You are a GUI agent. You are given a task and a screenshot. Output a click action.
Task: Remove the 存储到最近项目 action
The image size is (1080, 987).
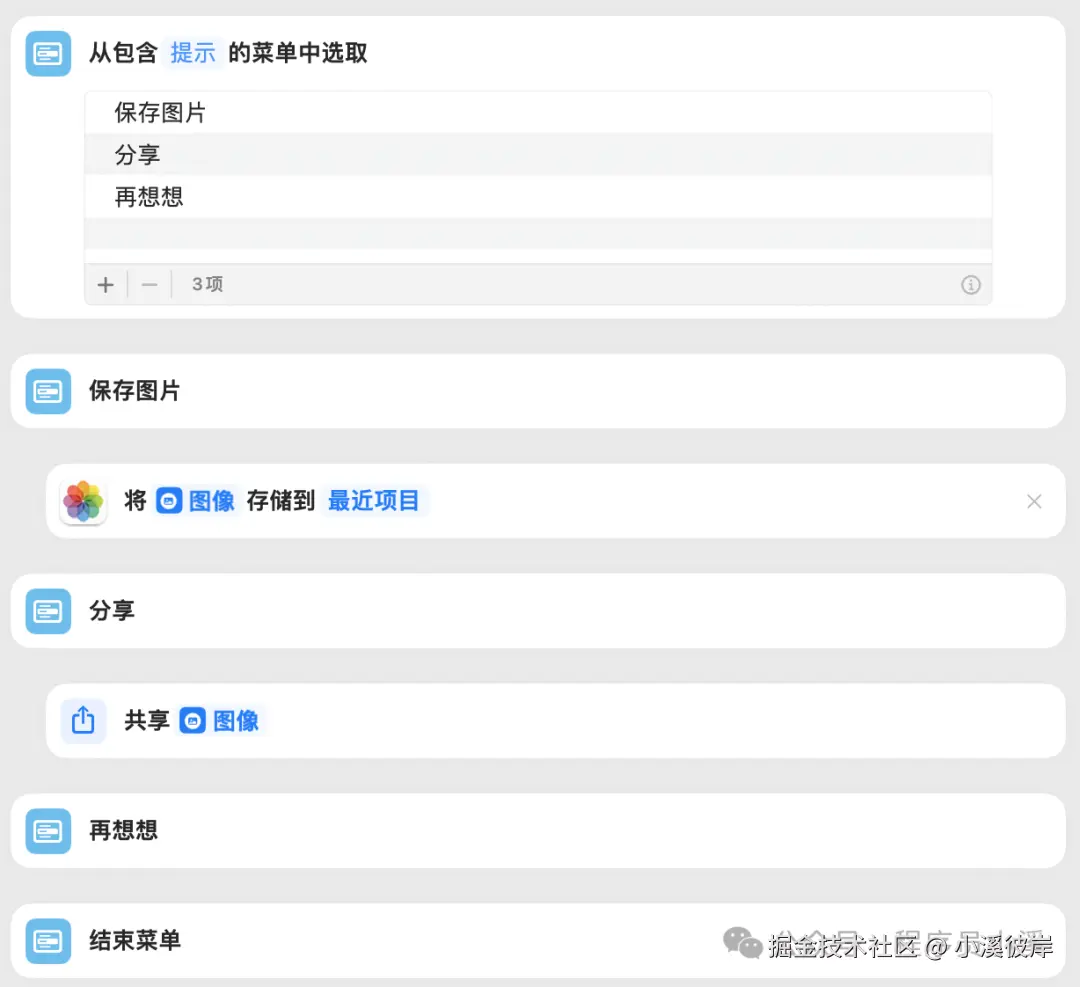[1034, 501]
